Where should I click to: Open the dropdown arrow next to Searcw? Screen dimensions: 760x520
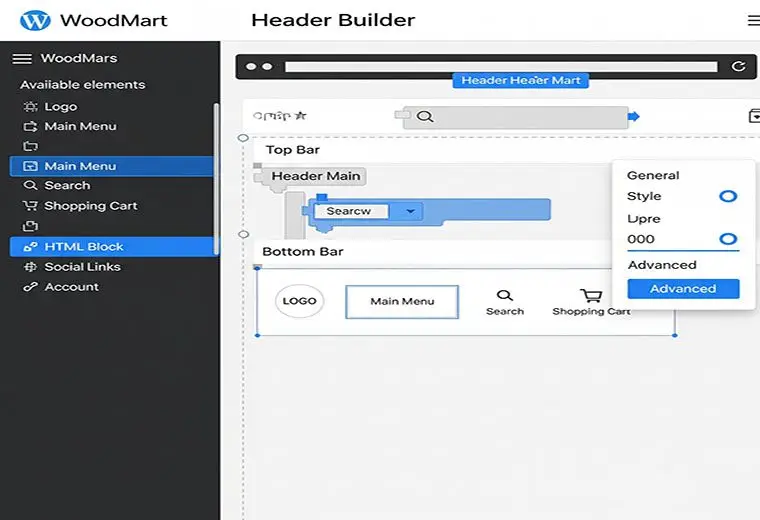[410, 211]
